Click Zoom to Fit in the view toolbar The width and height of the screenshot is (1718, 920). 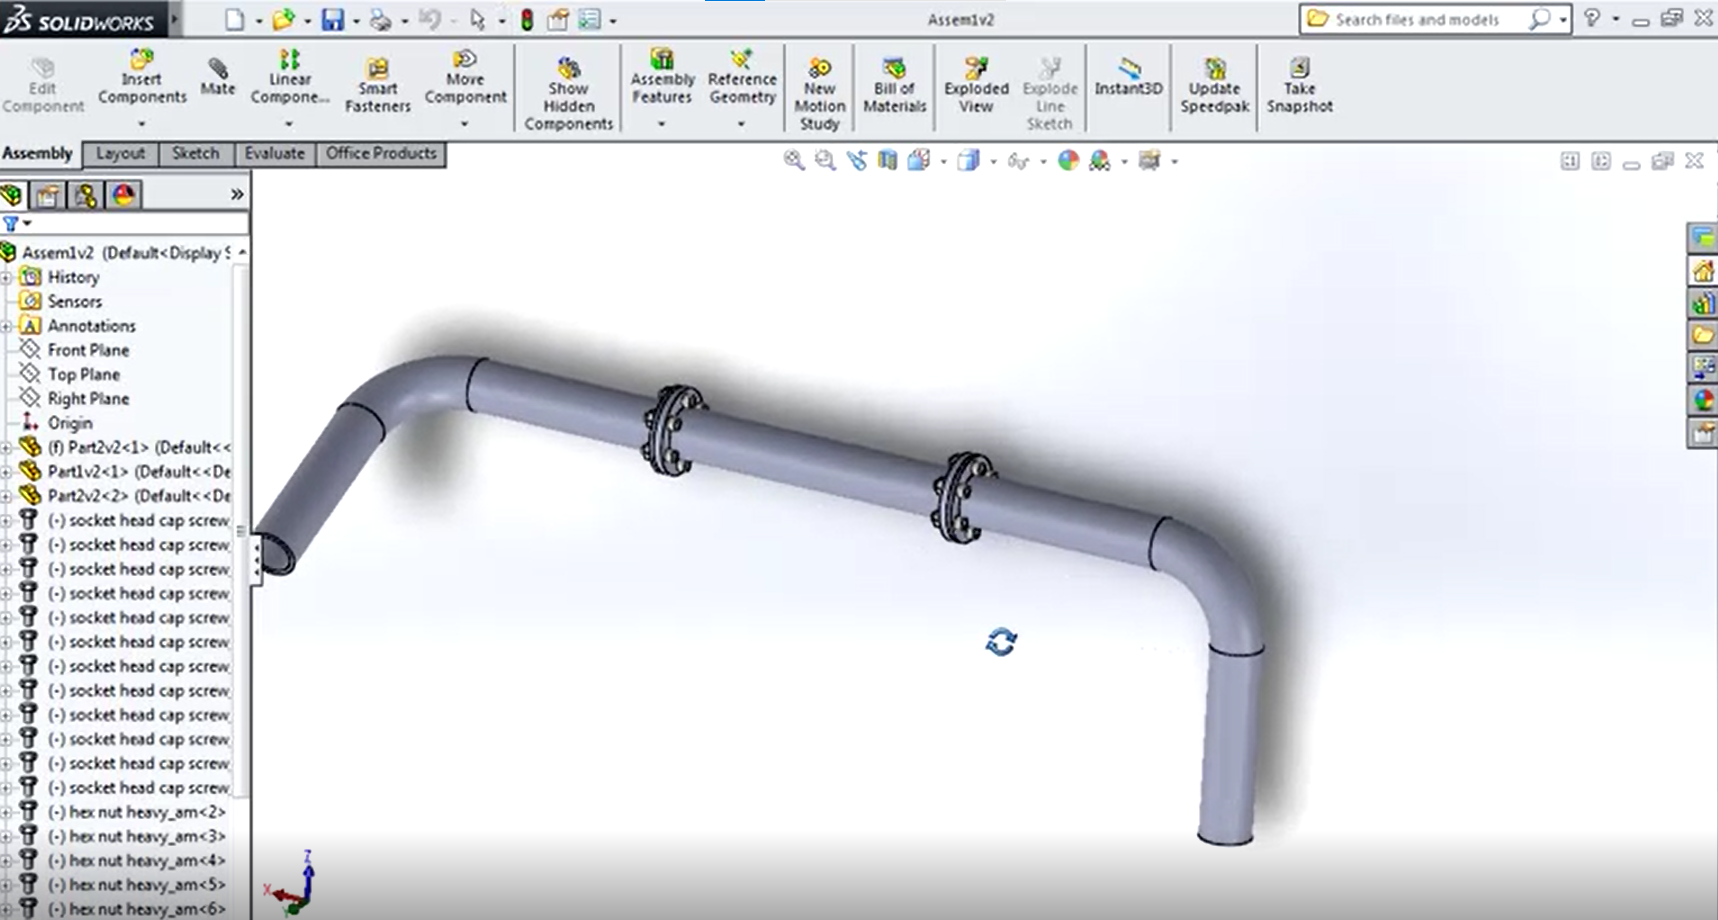pyautogui.click(x=794, y=160)
